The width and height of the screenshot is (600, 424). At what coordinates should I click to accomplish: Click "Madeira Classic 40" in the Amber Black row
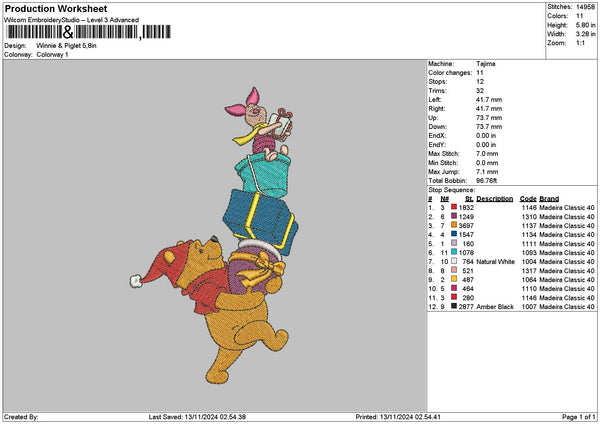click(567, 307)
